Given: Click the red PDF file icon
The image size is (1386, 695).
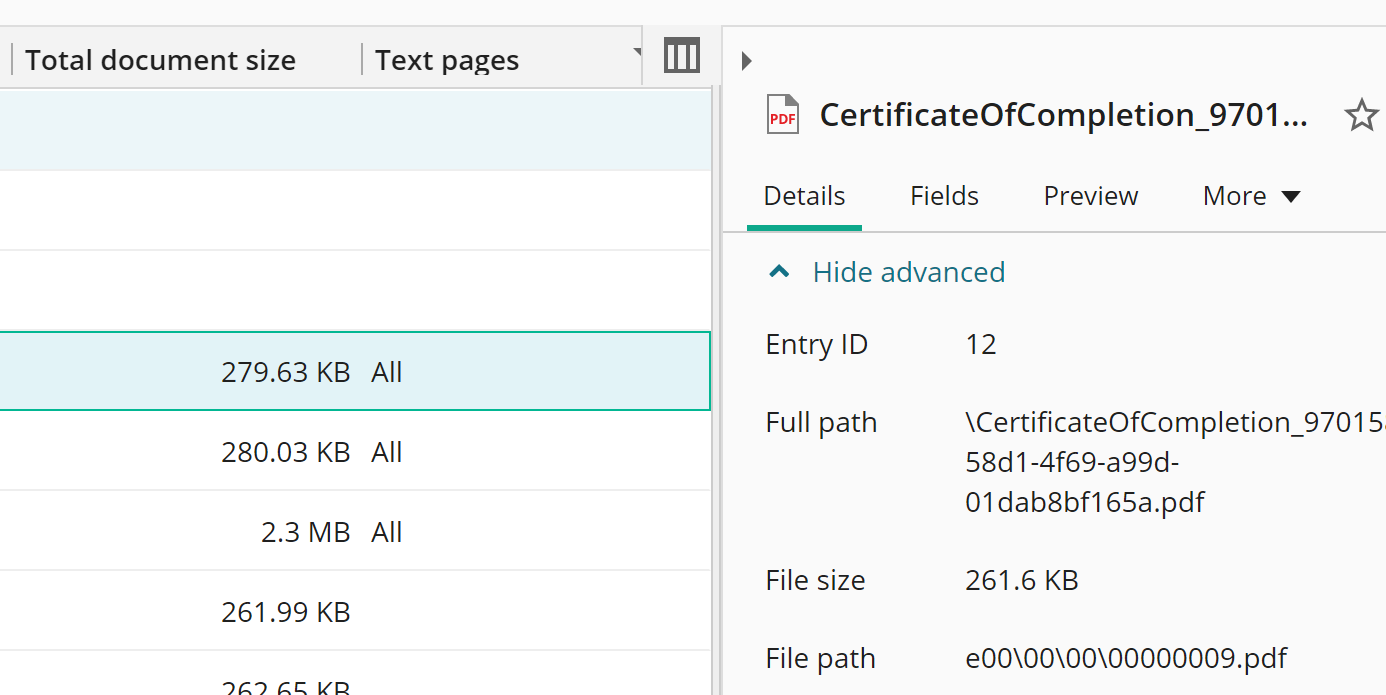Looking at the screenshot, I should [782, 115].
